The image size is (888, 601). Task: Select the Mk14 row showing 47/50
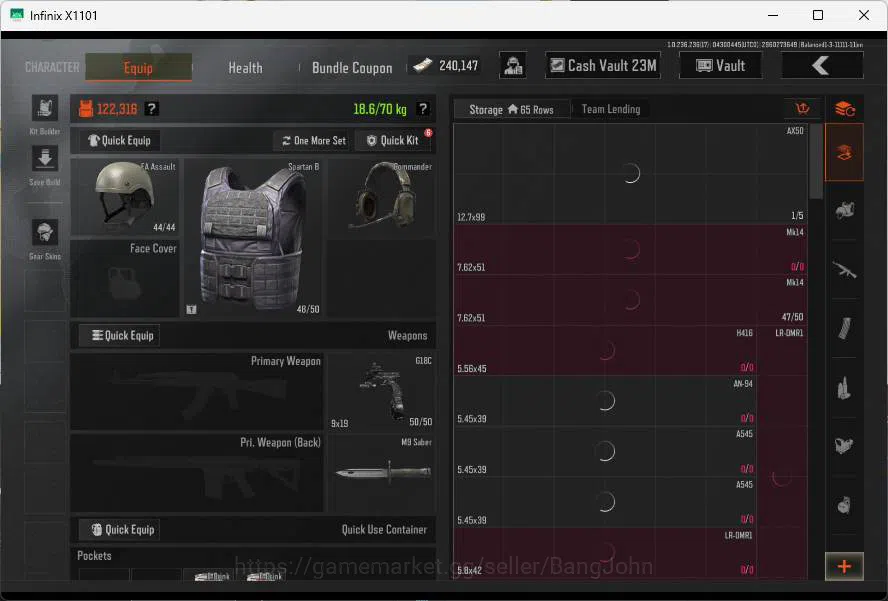coord(630,300)
